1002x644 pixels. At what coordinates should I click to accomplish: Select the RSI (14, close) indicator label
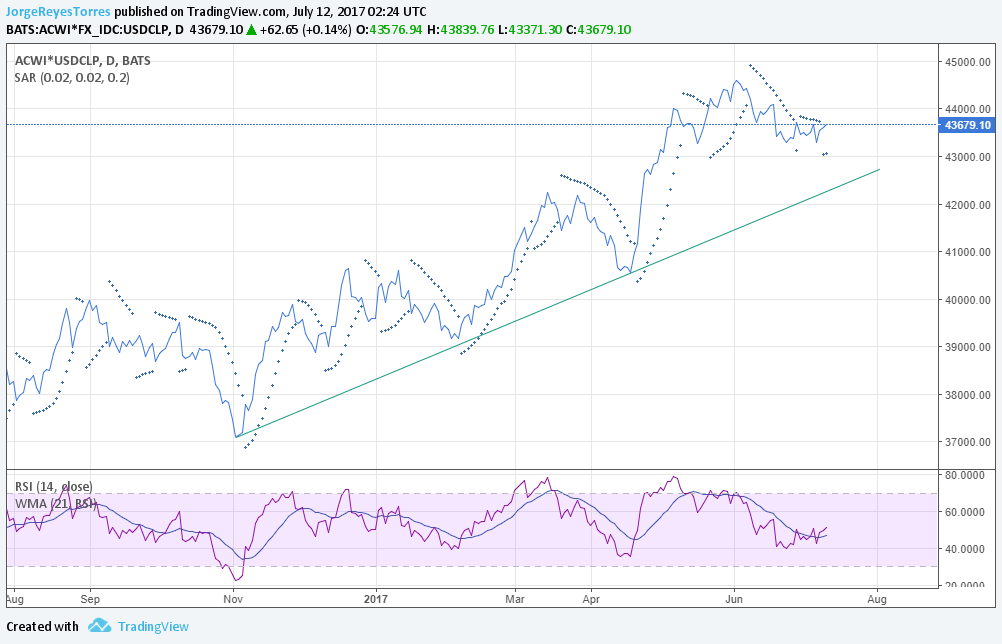coord(54,487)
